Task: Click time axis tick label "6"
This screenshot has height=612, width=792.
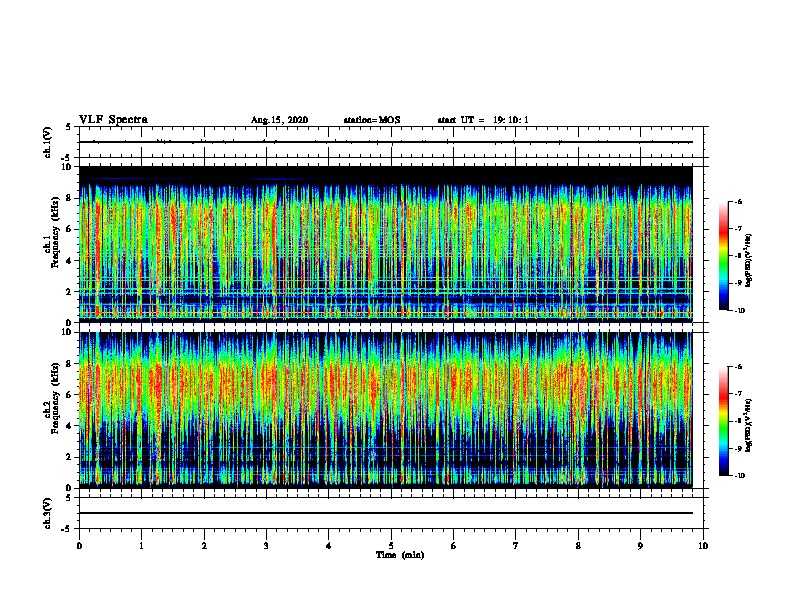Action: (454, 546)
